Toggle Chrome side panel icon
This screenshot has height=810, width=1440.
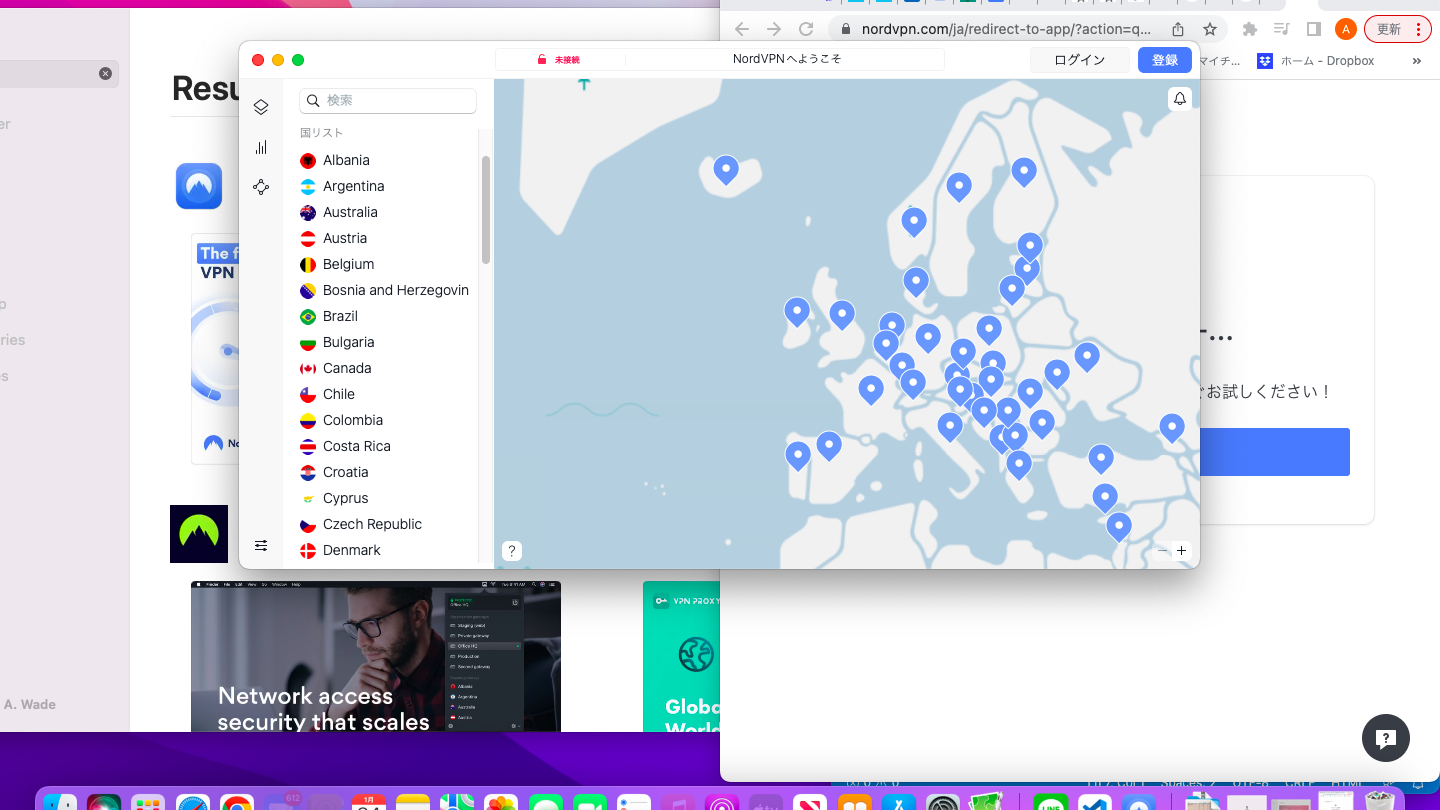coord(1314,29)
